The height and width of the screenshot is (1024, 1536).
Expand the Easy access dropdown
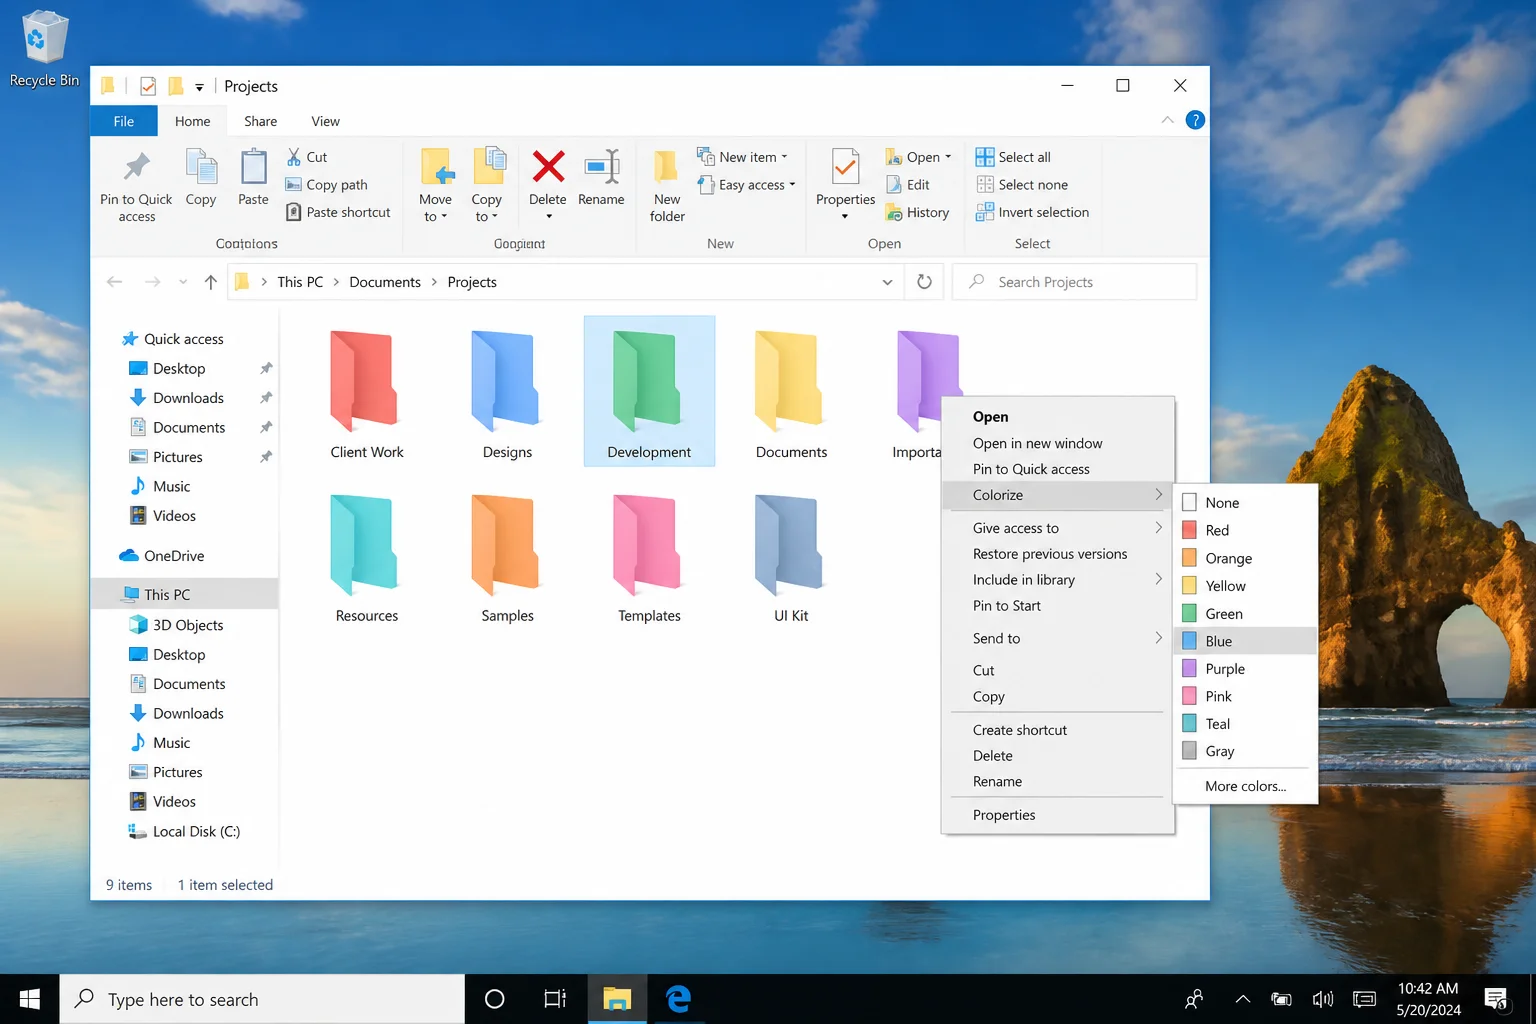click(x=792, y=185)
